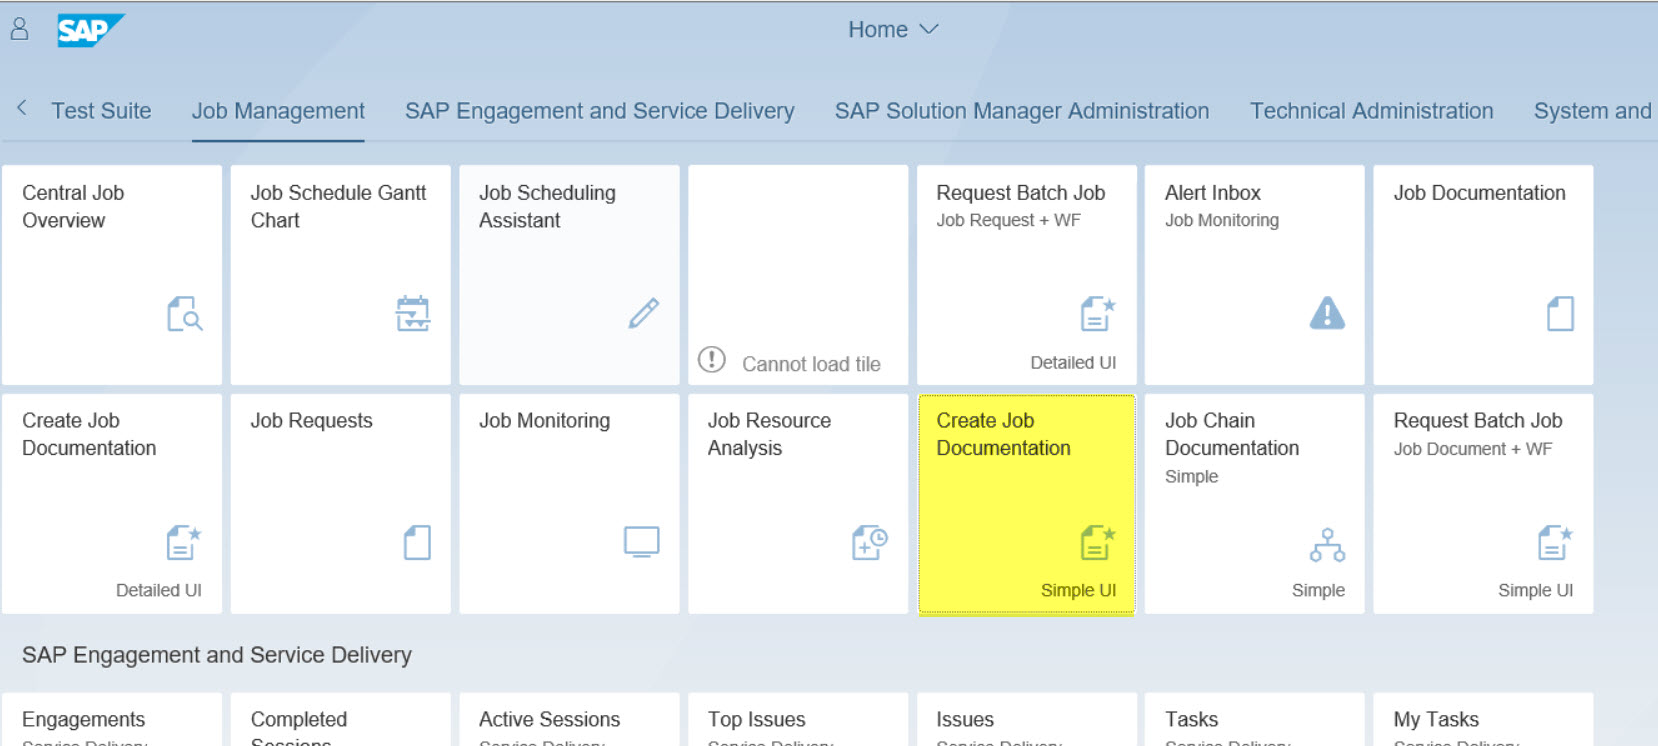Open the Alert Inbox Job Monitoring tile

click(1254, 275)
